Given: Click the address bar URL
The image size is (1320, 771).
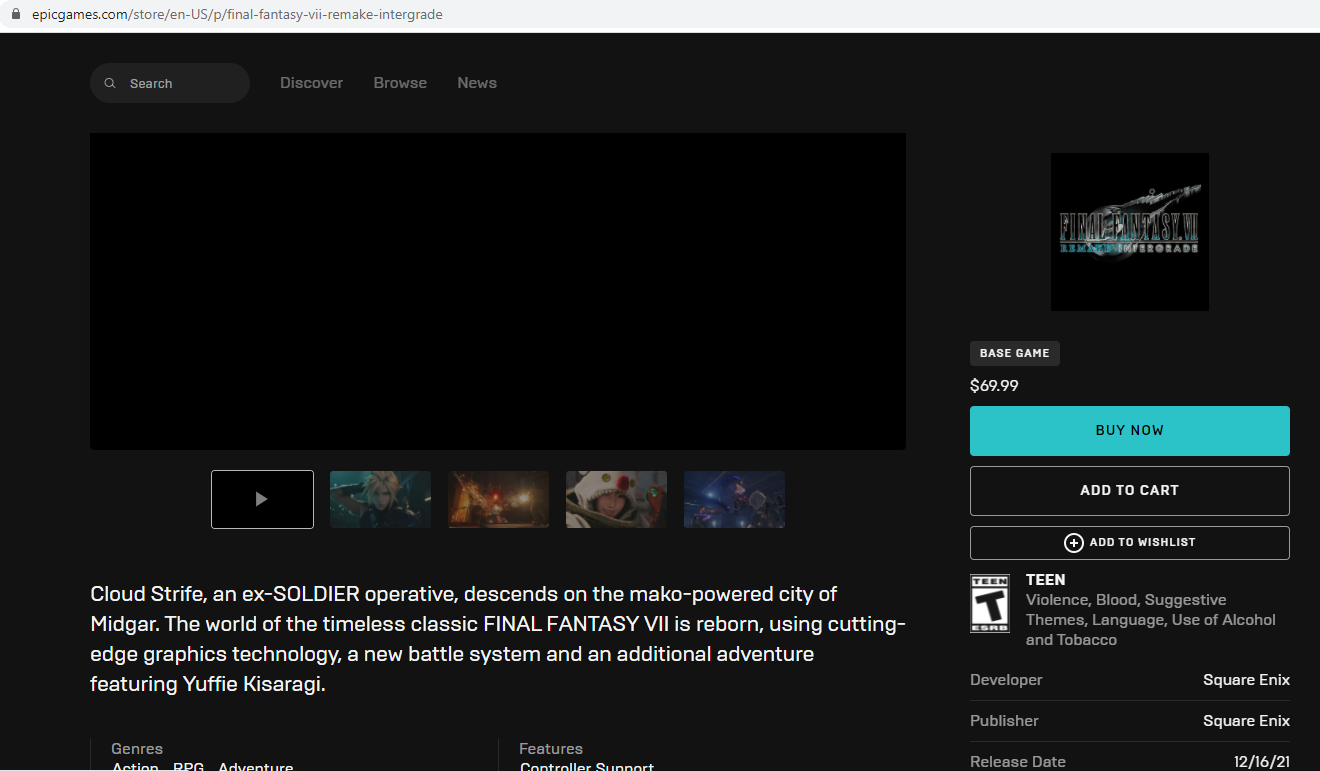Looking at the screenshot, I should tap(237, 15).
